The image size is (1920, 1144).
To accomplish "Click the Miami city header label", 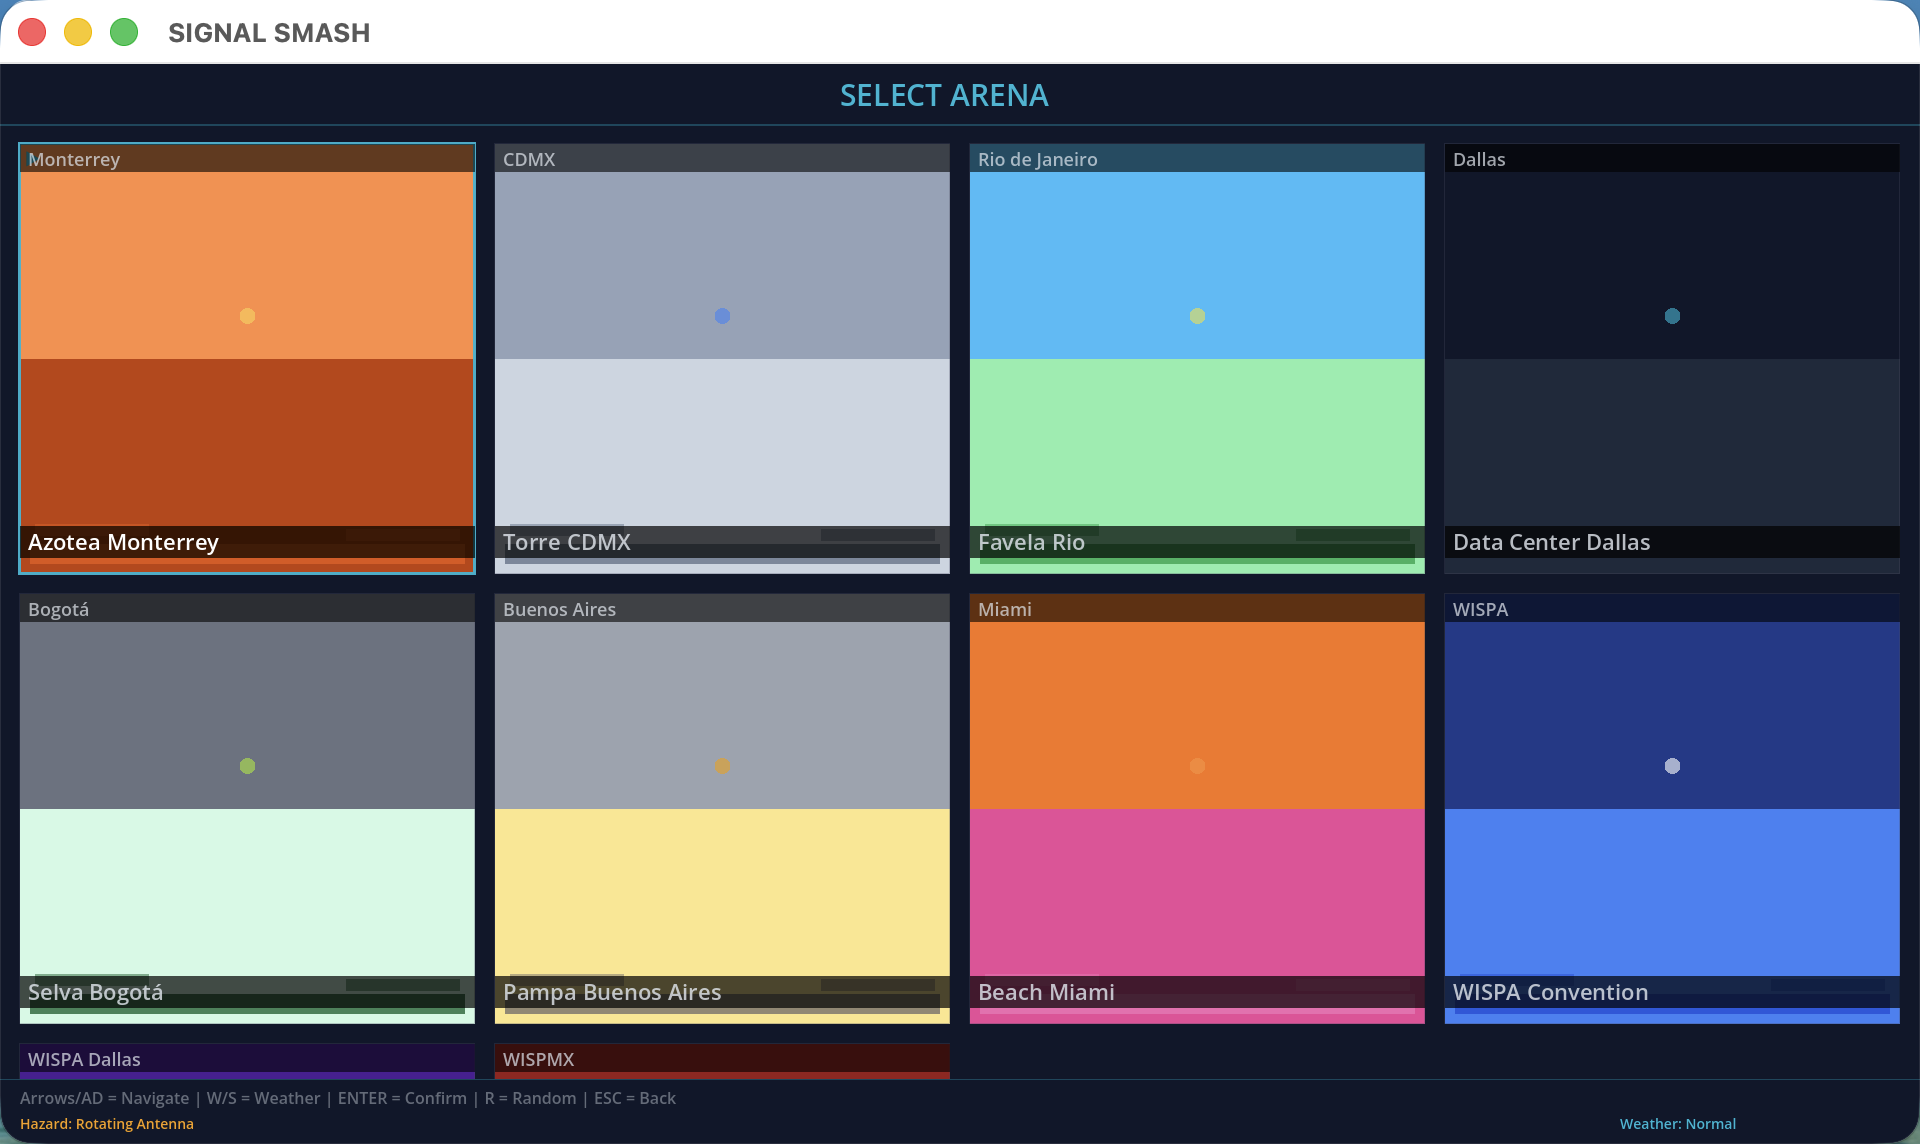I will (x=1004, y=609).
